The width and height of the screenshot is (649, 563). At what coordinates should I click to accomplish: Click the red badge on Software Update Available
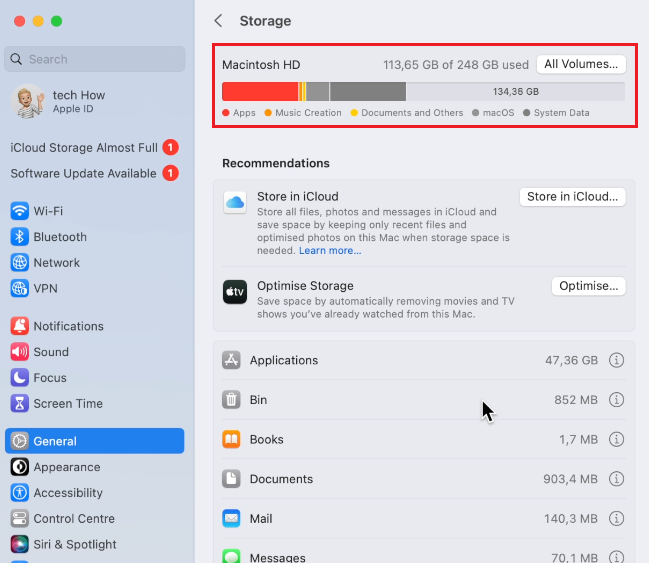click(170, 173)
